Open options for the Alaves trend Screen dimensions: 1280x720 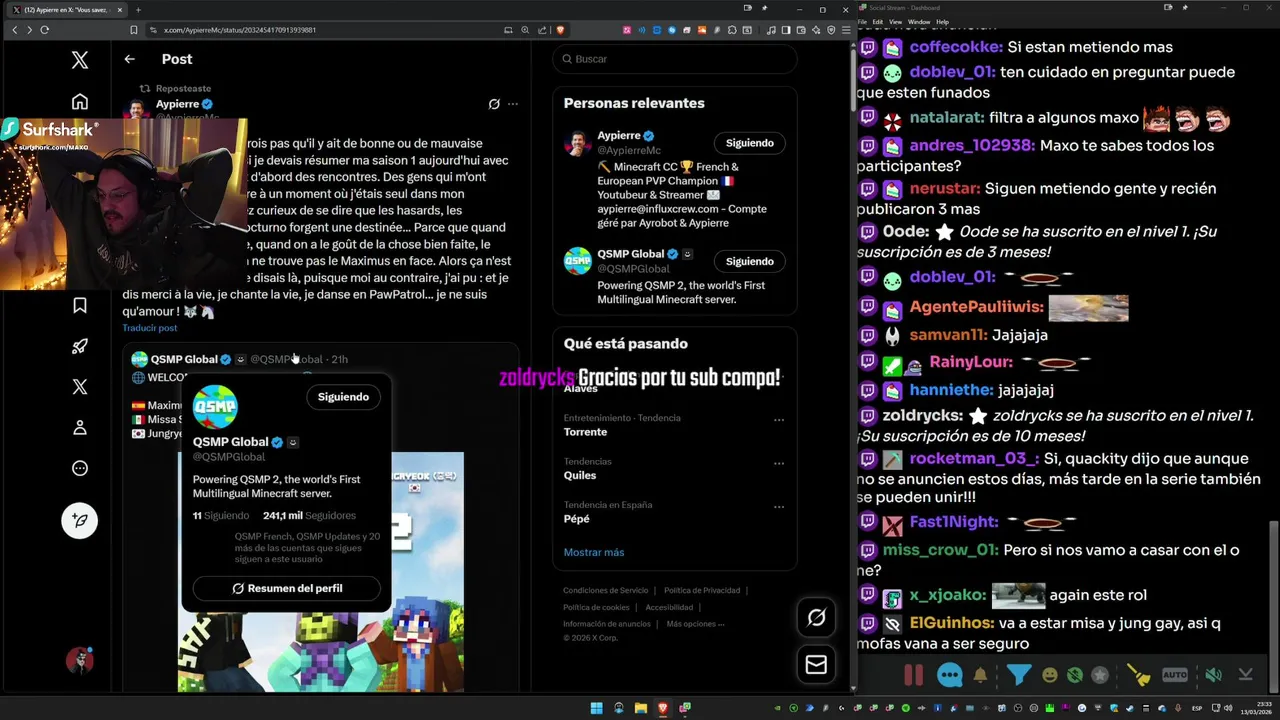coord(779,378)
